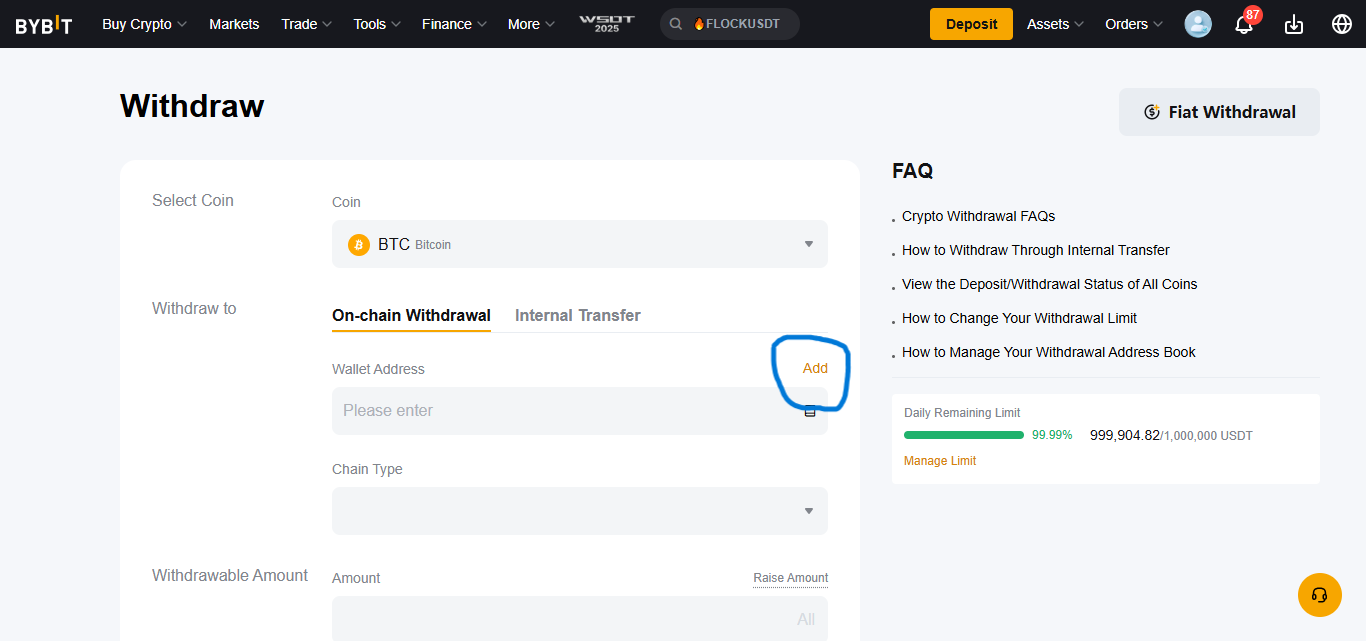Expand the More menu
This screenshot has width=1366, height=641.
pos(531,24)
